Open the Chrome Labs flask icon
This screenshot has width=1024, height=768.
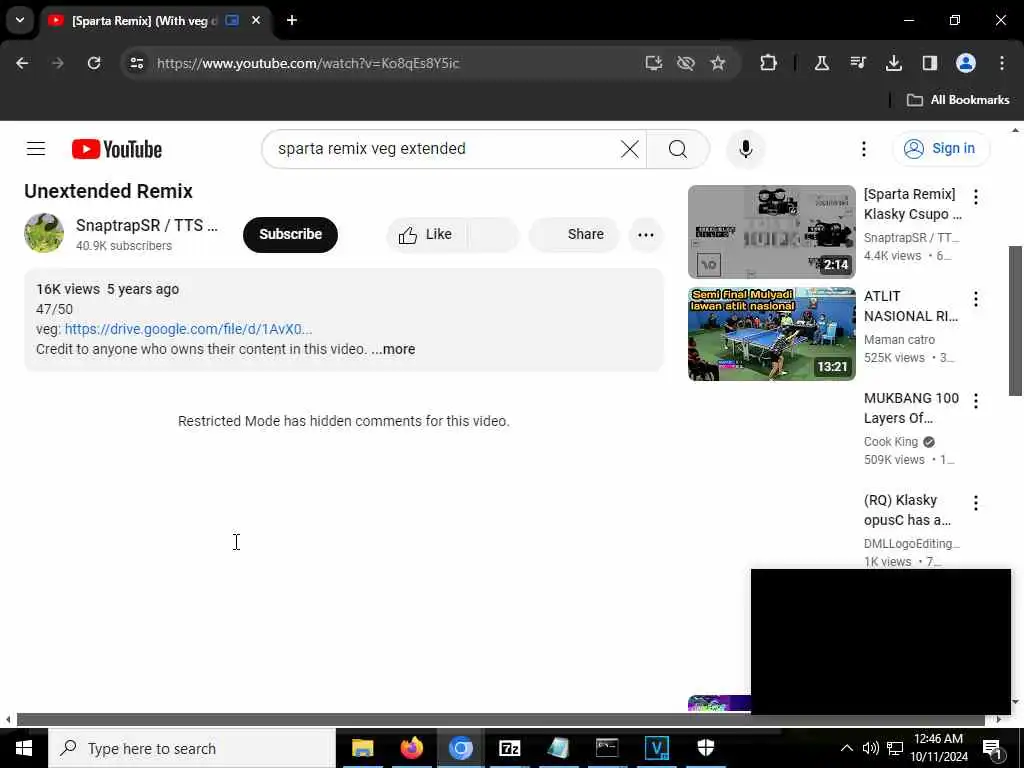click(822, 63)
